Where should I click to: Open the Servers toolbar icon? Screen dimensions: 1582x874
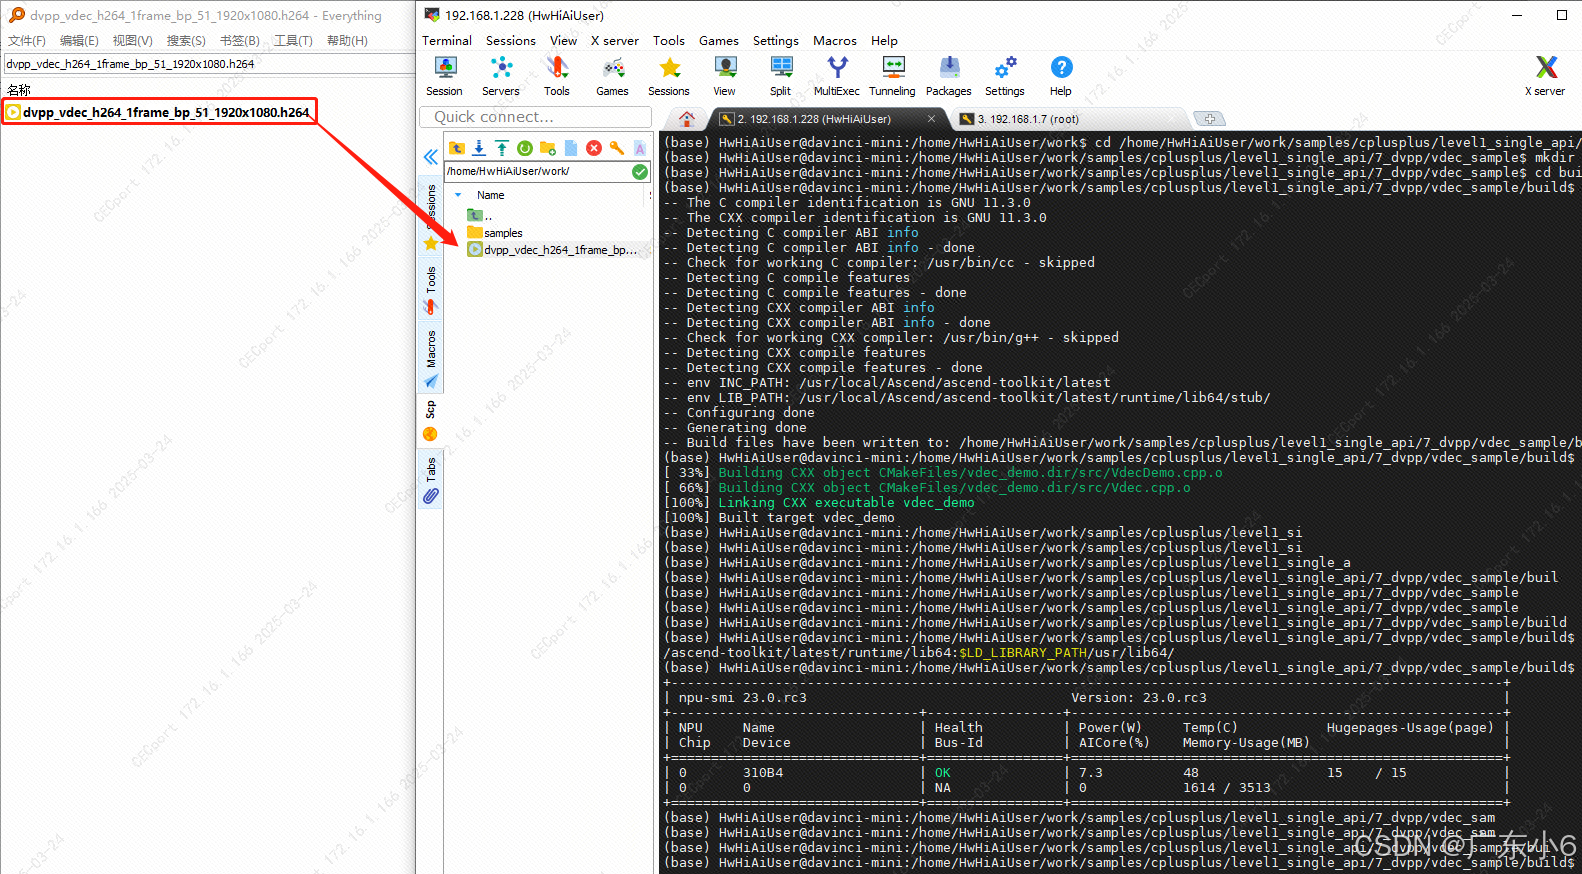tap(501, 76)
